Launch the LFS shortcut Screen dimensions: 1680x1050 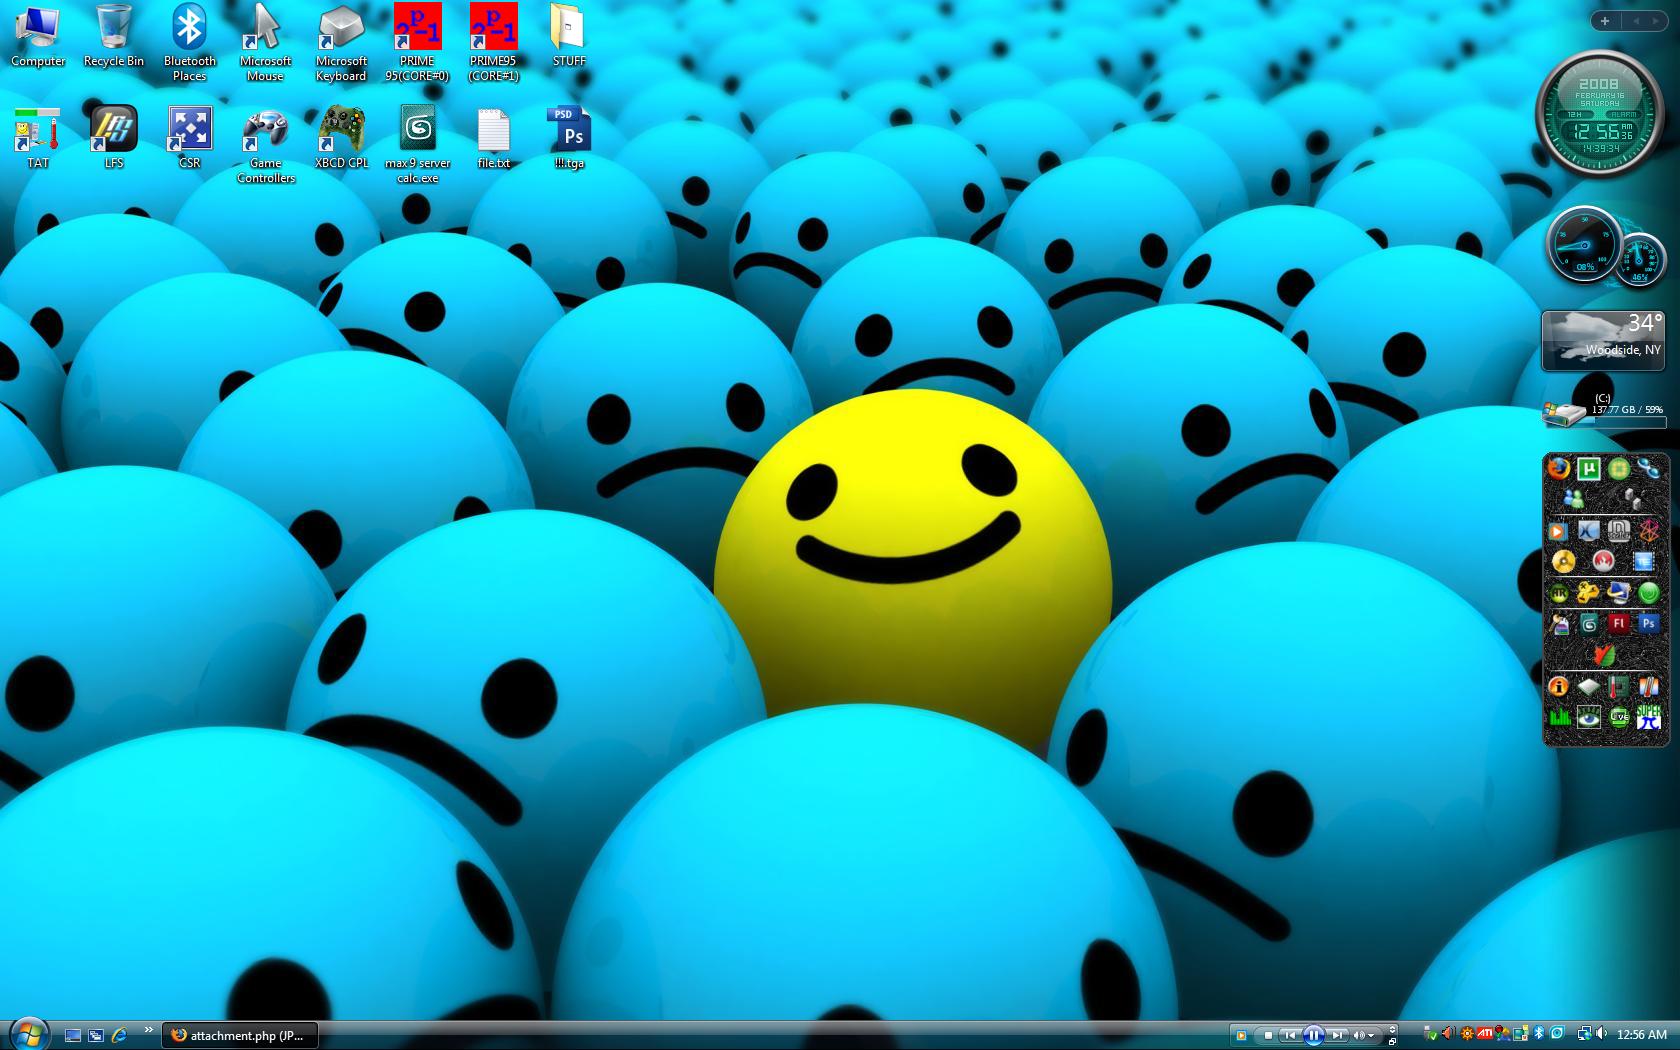point(113,138)
